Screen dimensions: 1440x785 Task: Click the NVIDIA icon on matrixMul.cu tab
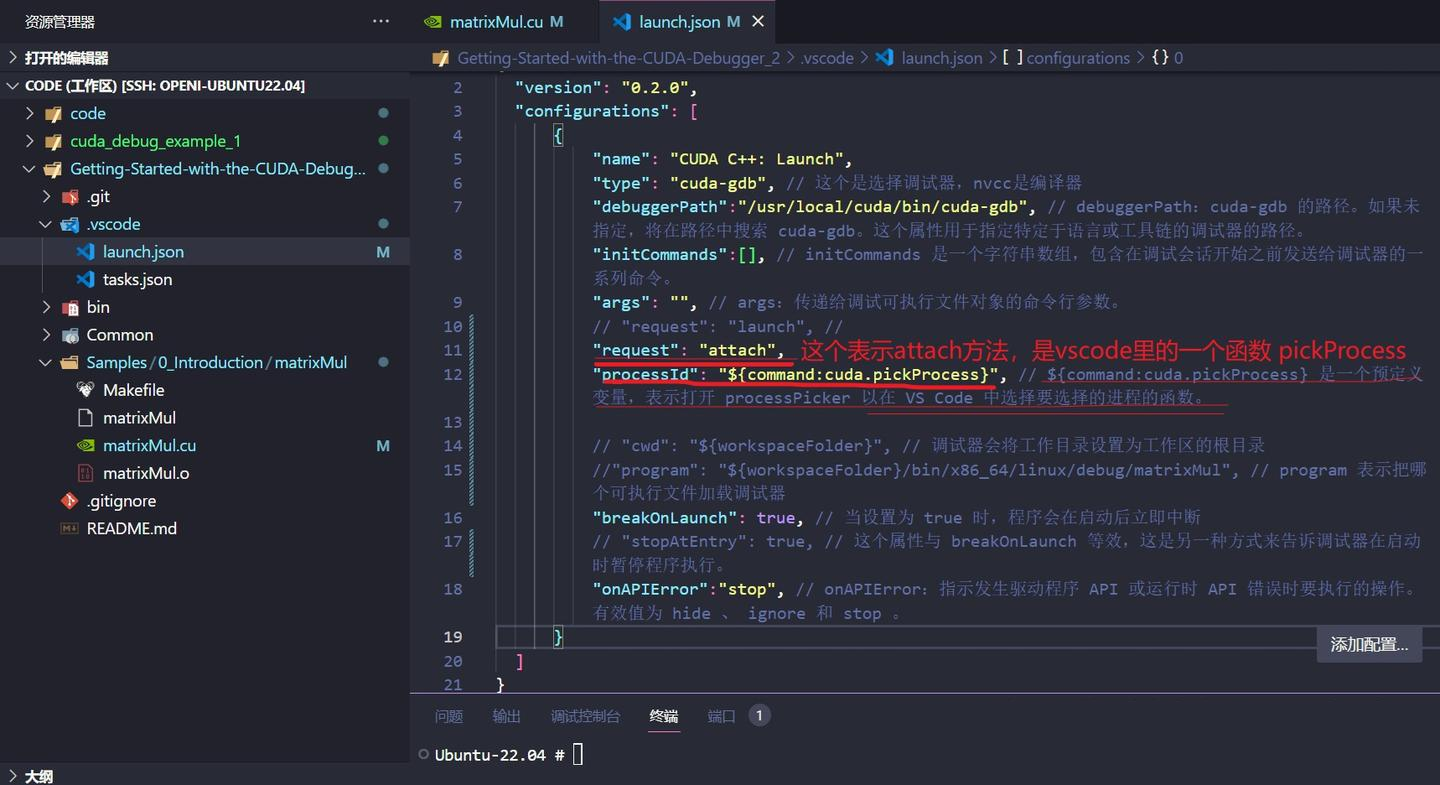432,21
